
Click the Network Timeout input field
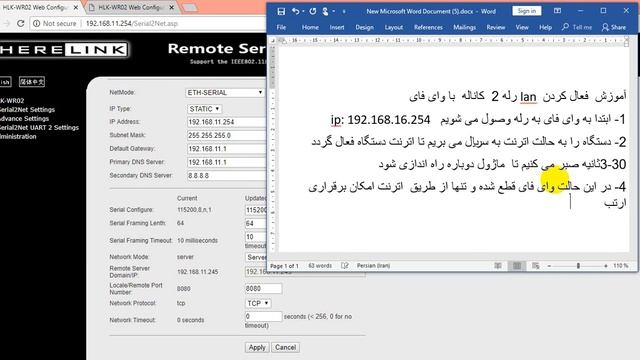pyautogui.click(x=263, y=316)
